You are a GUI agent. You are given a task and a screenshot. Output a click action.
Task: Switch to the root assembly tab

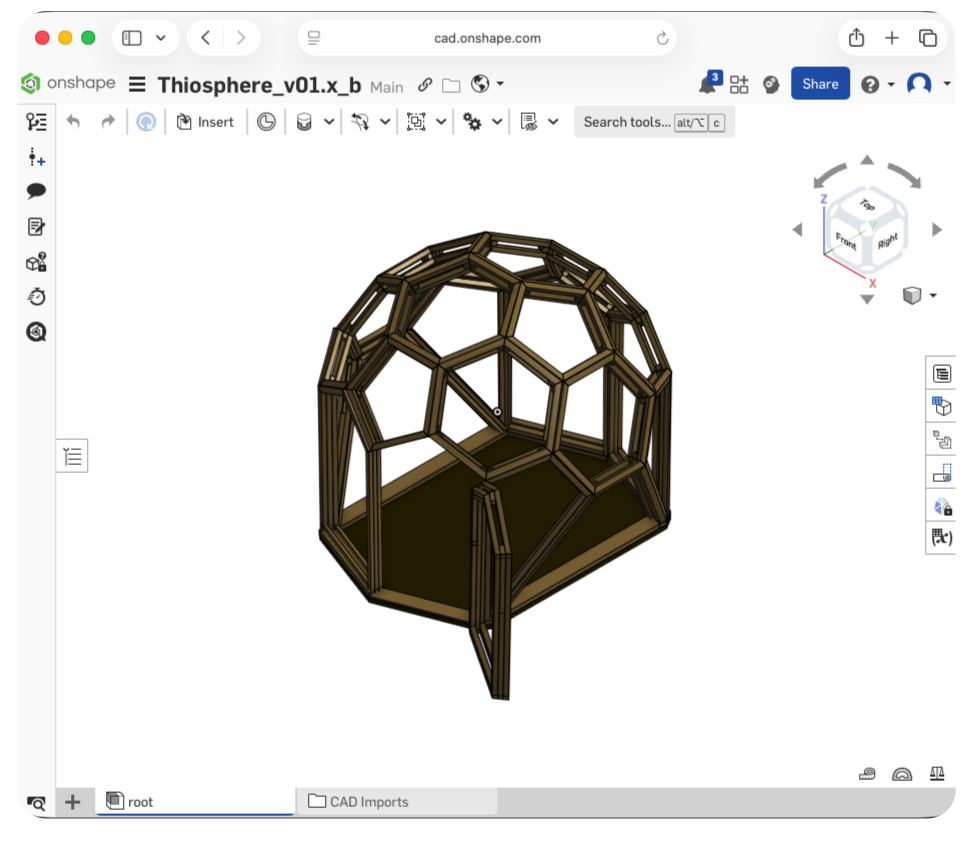pos(140,801)
